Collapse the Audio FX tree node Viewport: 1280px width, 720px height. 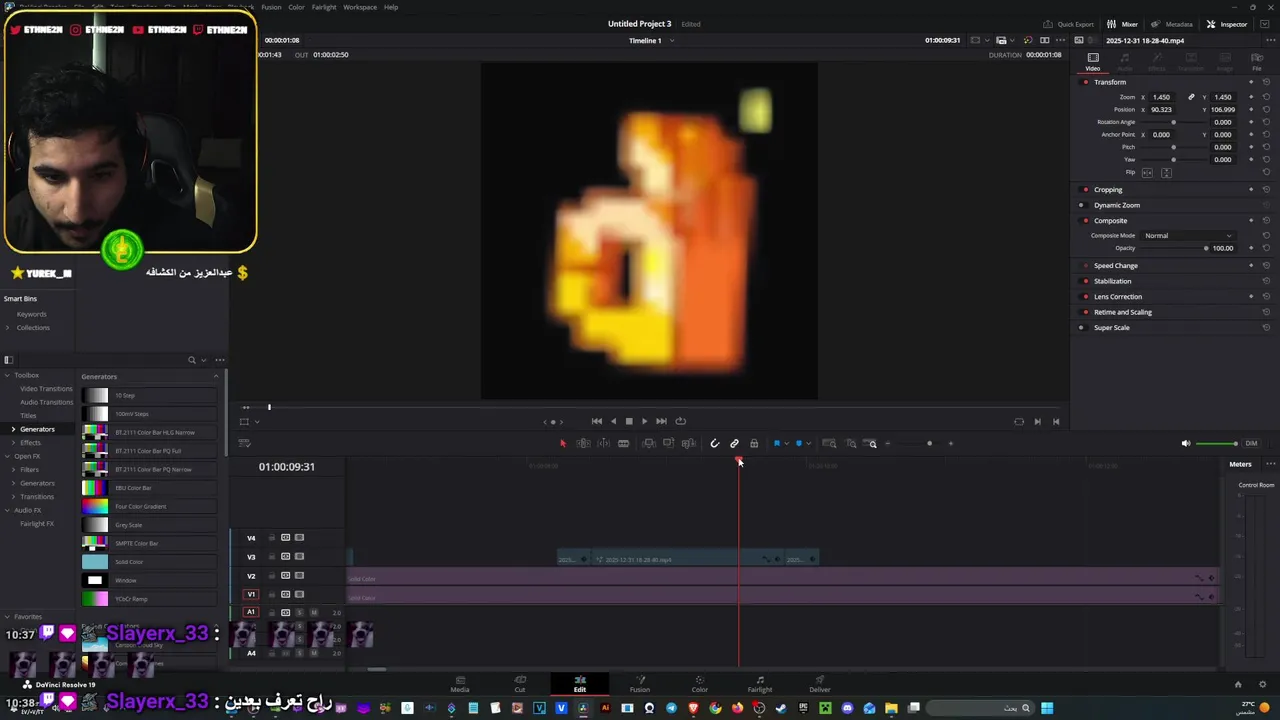click(x=7, y=510)
